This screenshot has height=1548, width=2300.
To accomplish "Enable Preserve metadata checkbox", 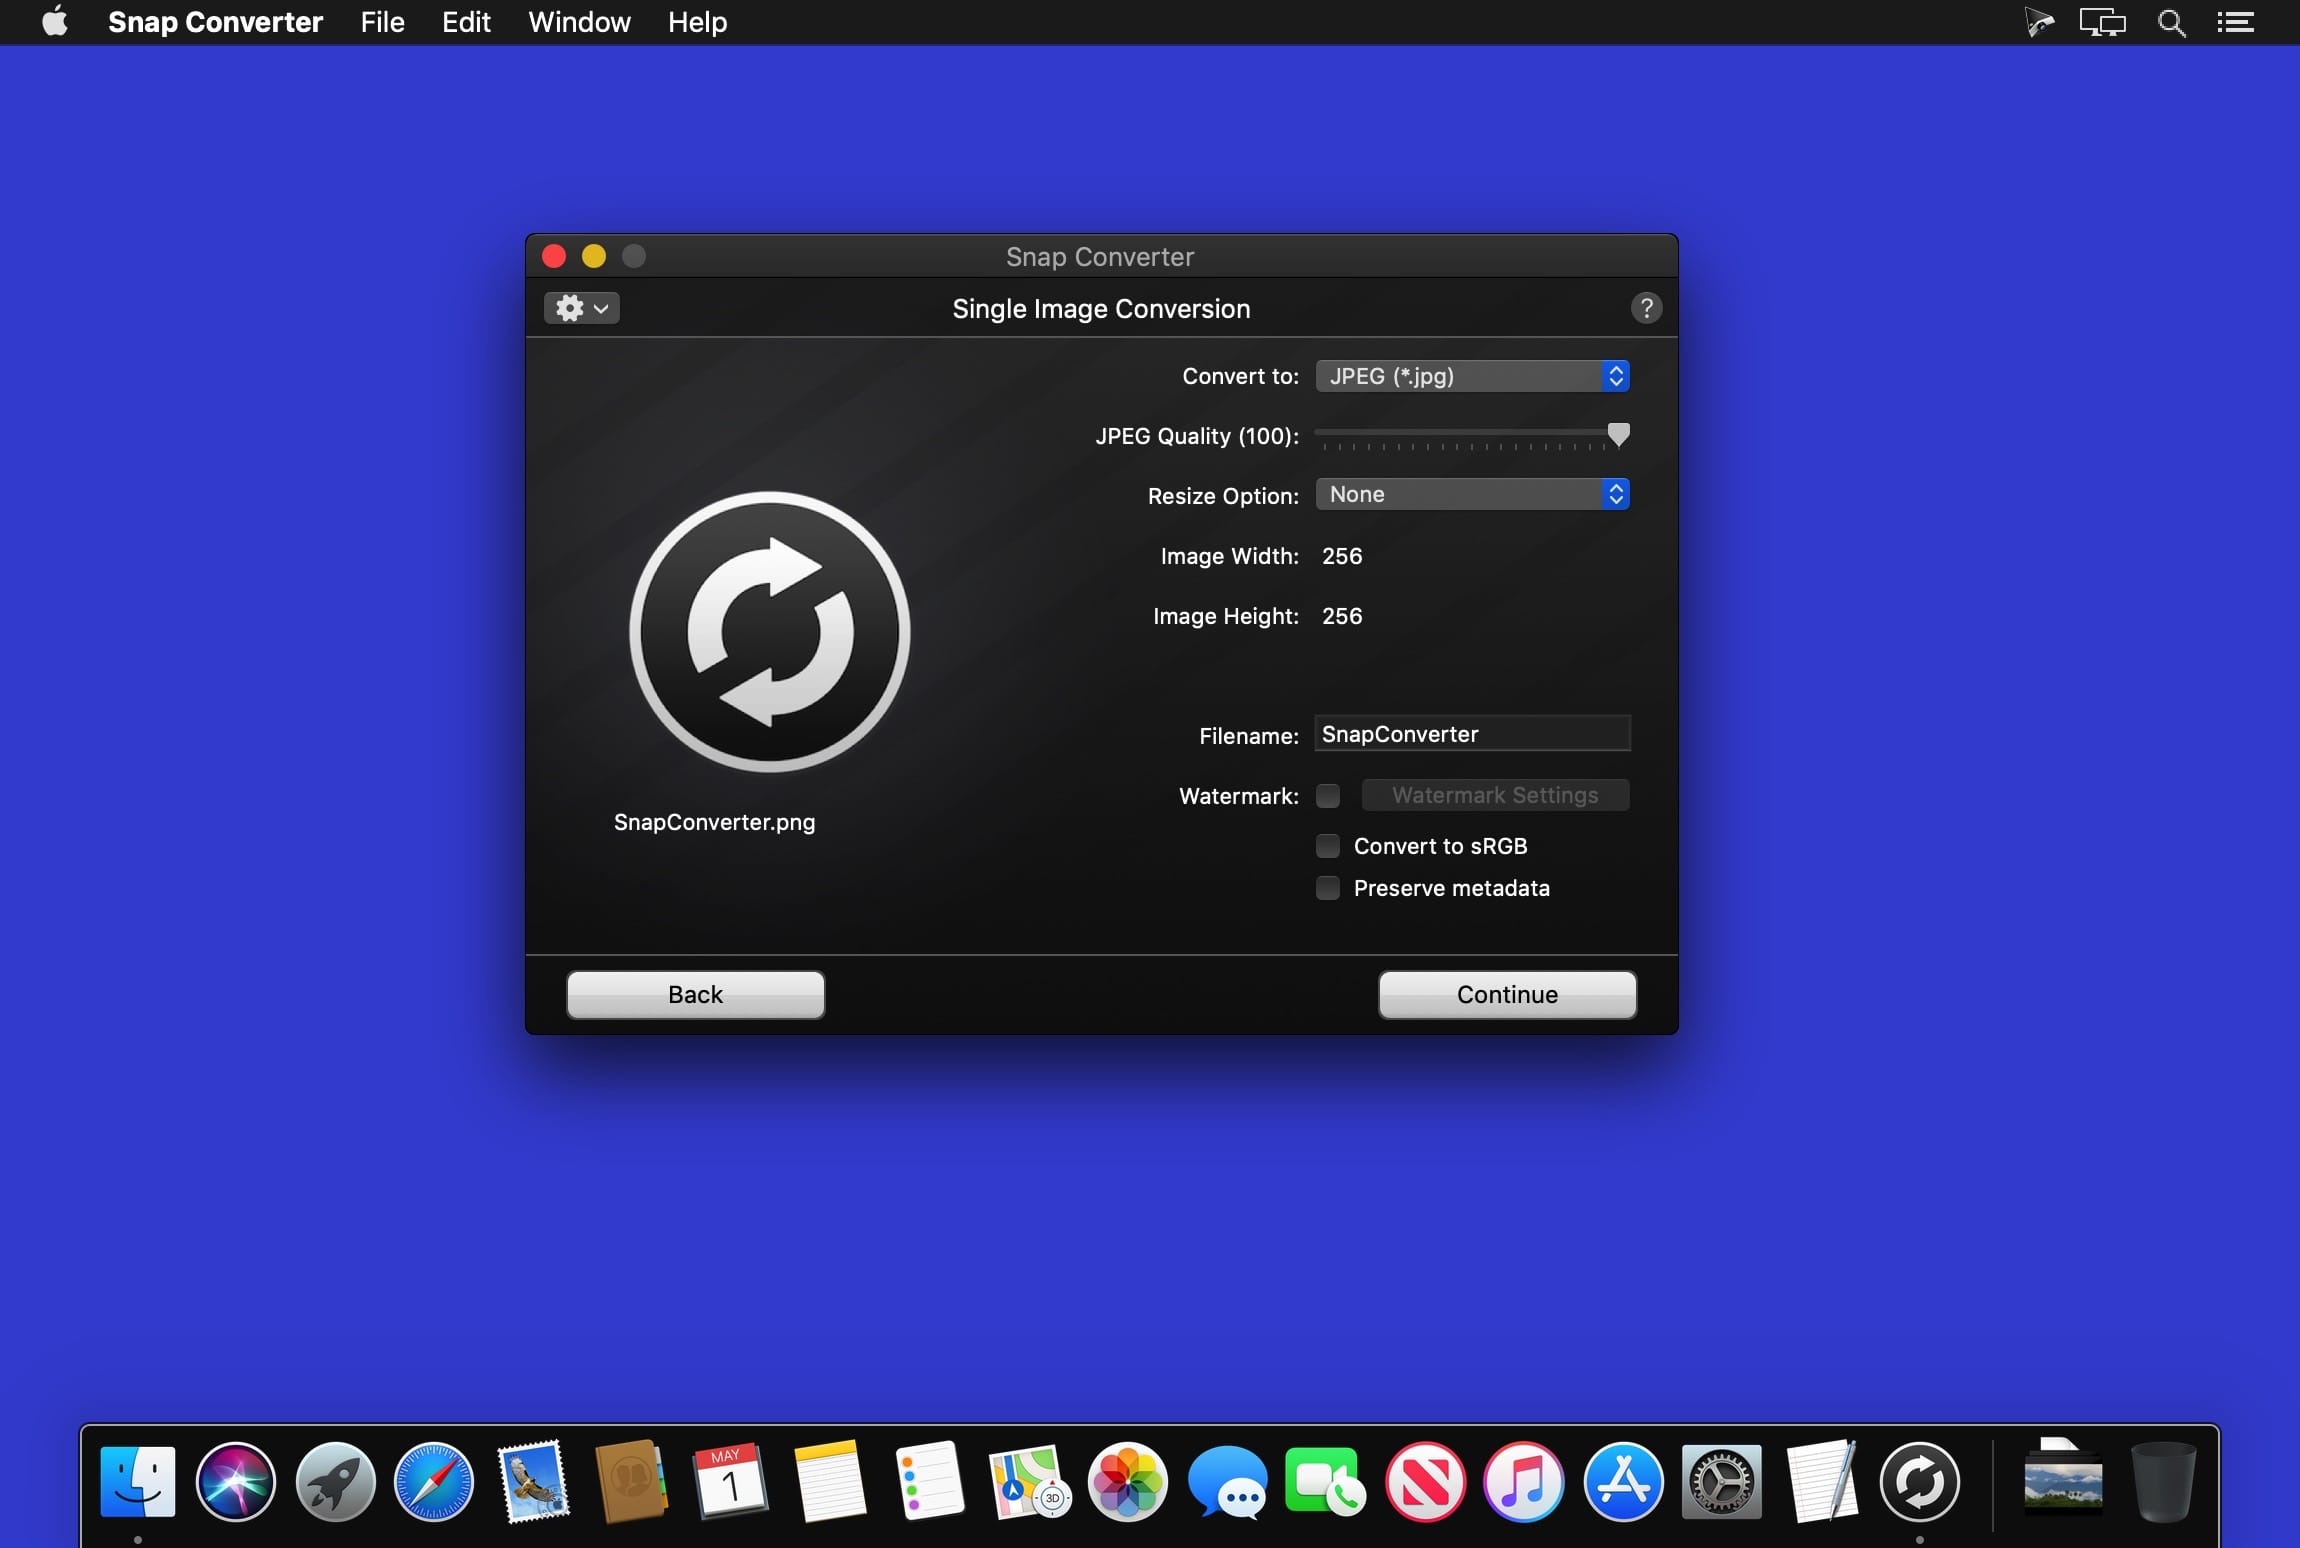I will (x=1328, y=888).
